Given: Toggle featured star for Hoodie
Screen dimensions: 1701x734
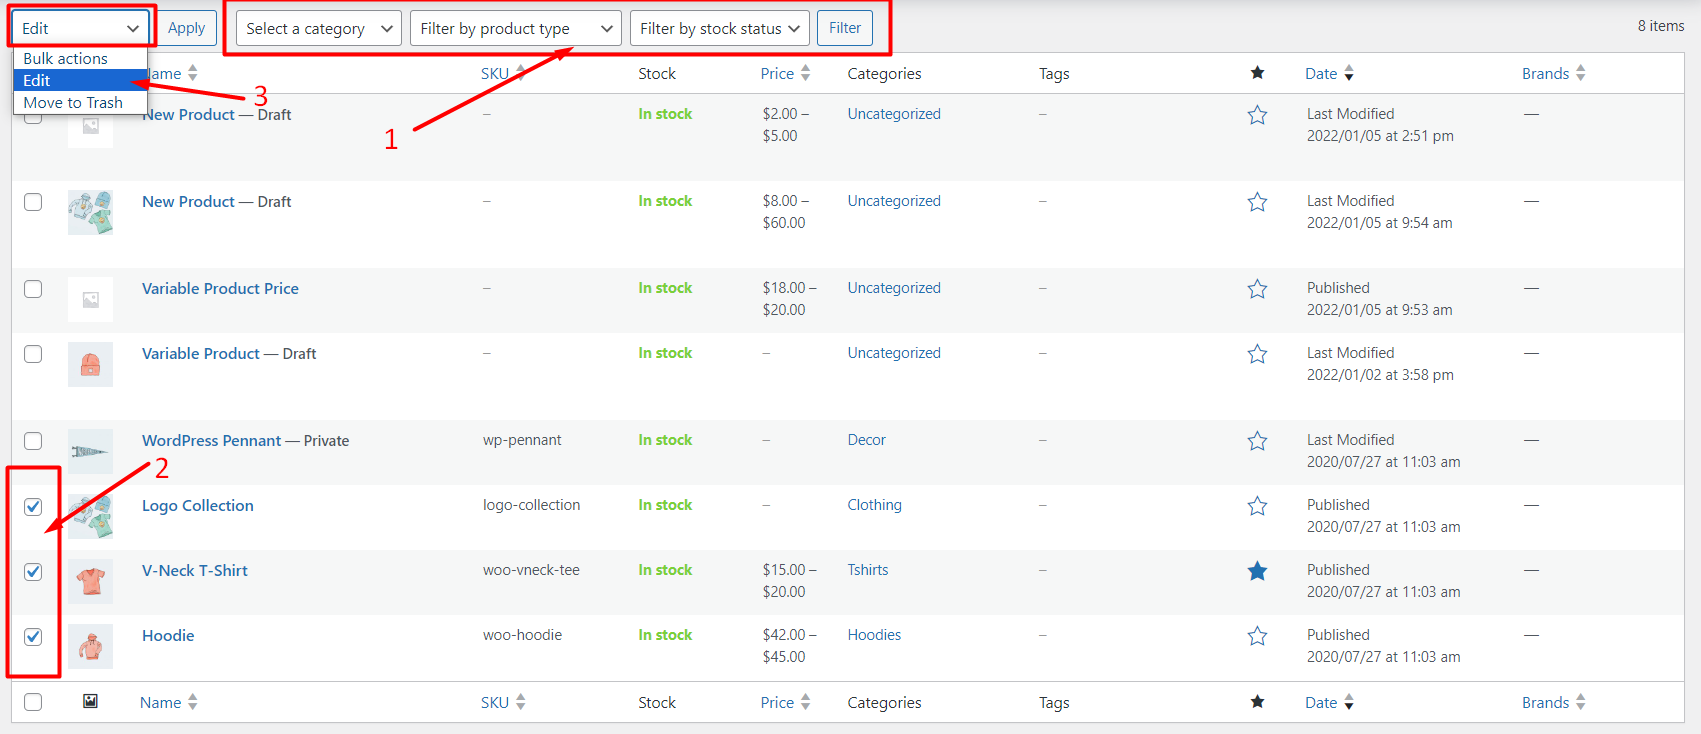Looking at the screenshot, I should coord(1257,636).
